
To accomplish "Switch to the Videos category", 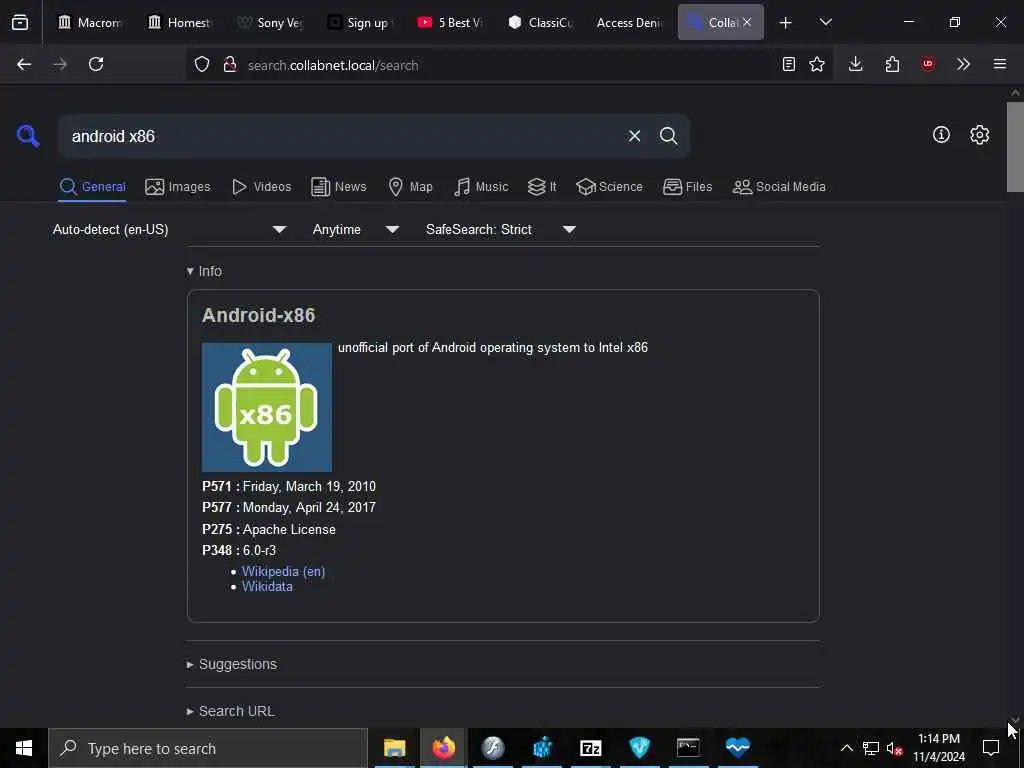I will point(261,187).
